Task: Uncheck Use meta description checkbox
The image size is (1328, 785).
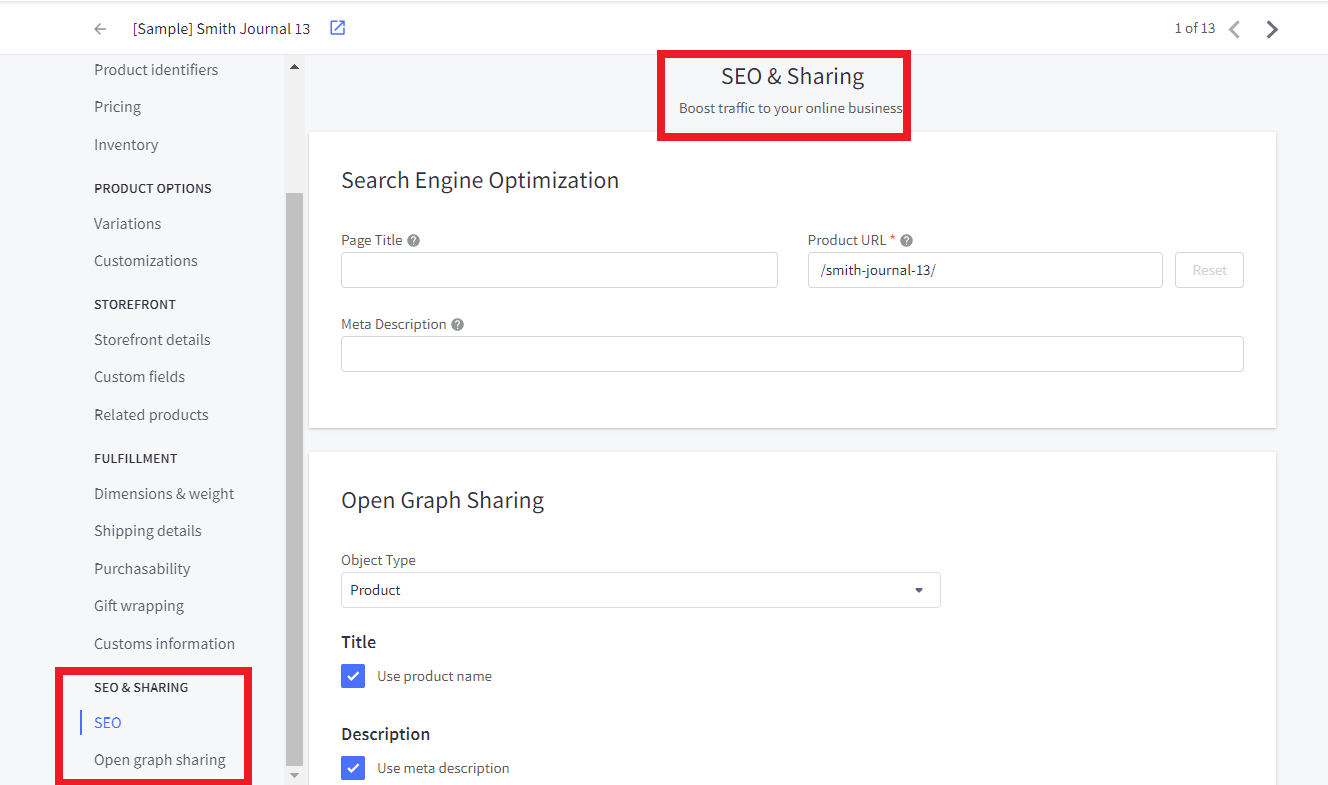Action: 353,768
